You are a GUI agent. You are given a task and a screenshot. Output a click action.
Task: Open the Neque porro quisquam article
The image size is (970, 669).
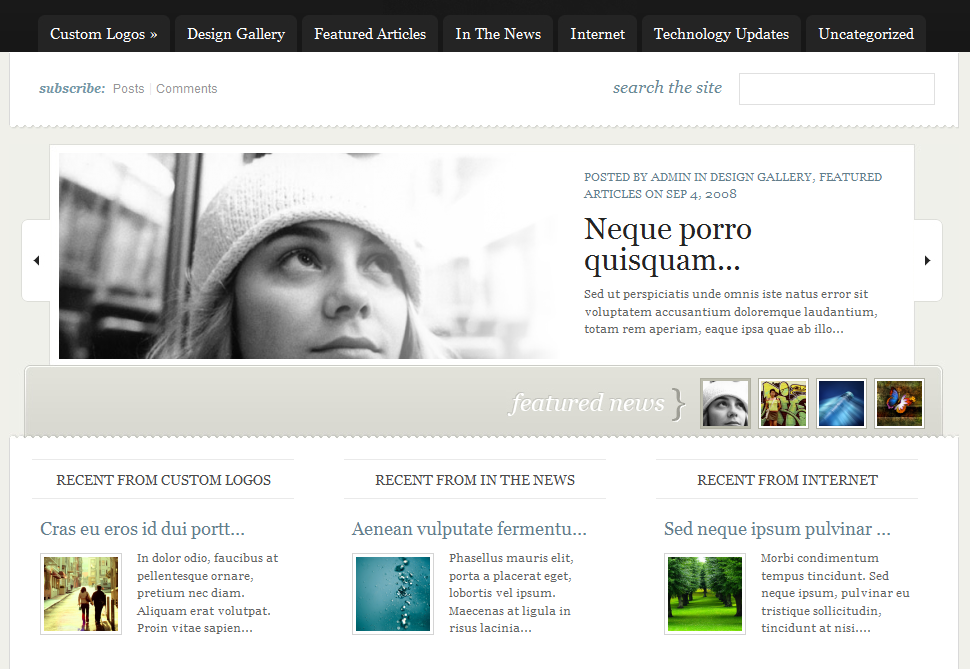667,244
